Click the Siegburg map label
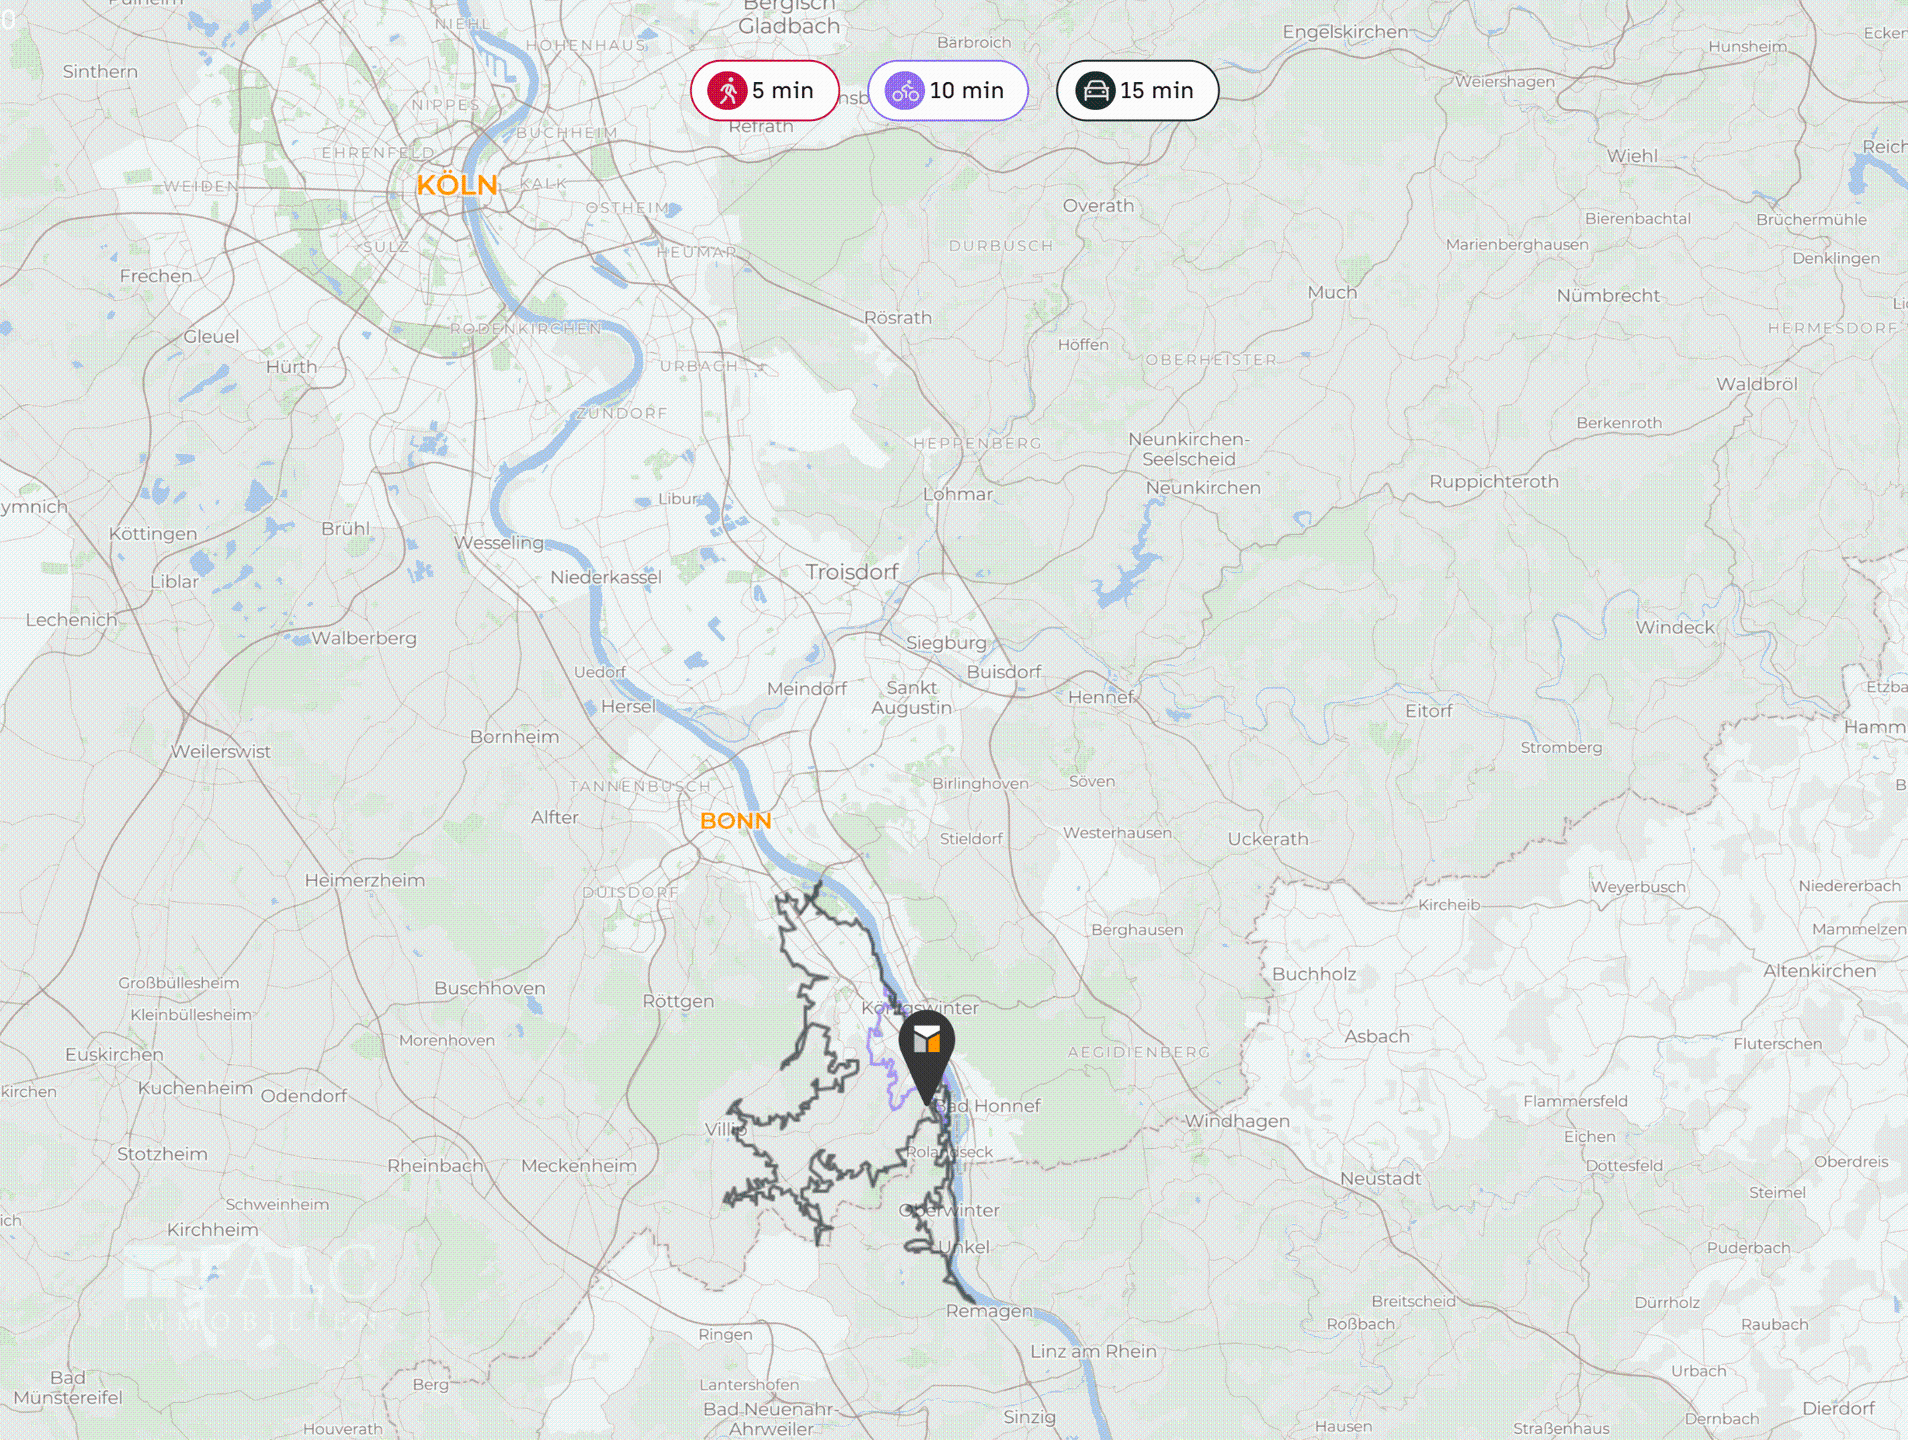 pos(946,643)
